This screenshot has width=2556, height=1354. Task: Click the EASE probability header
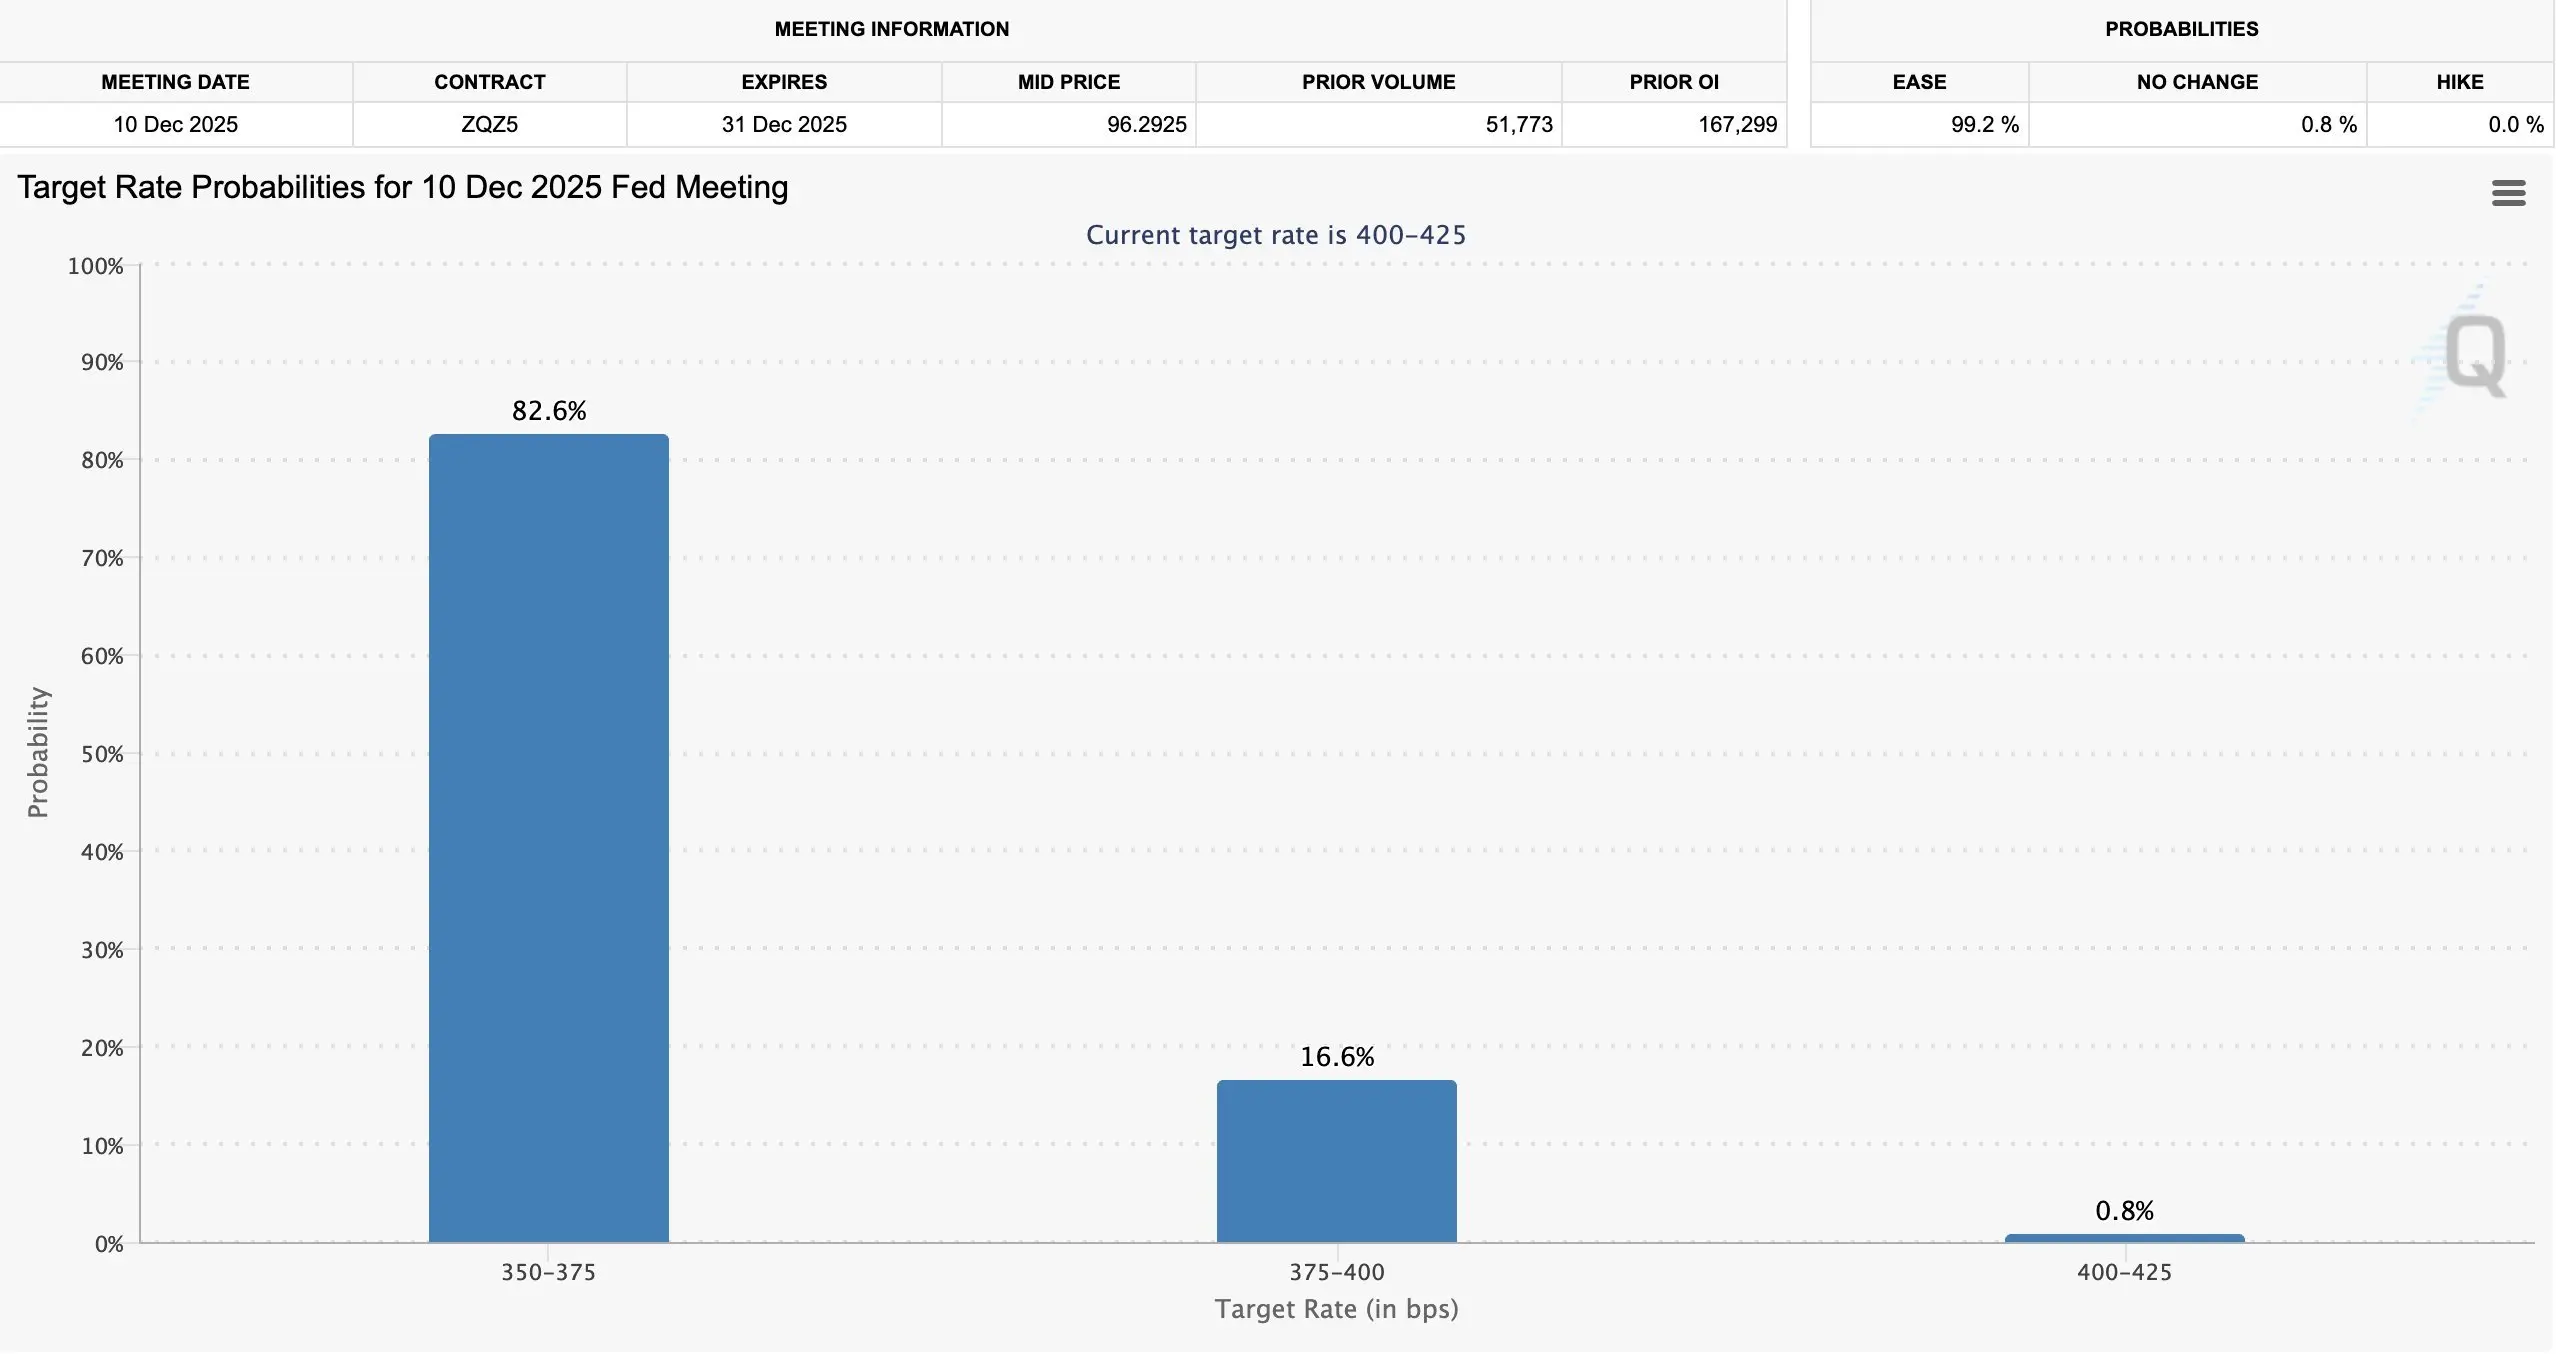pos(1920,82)
